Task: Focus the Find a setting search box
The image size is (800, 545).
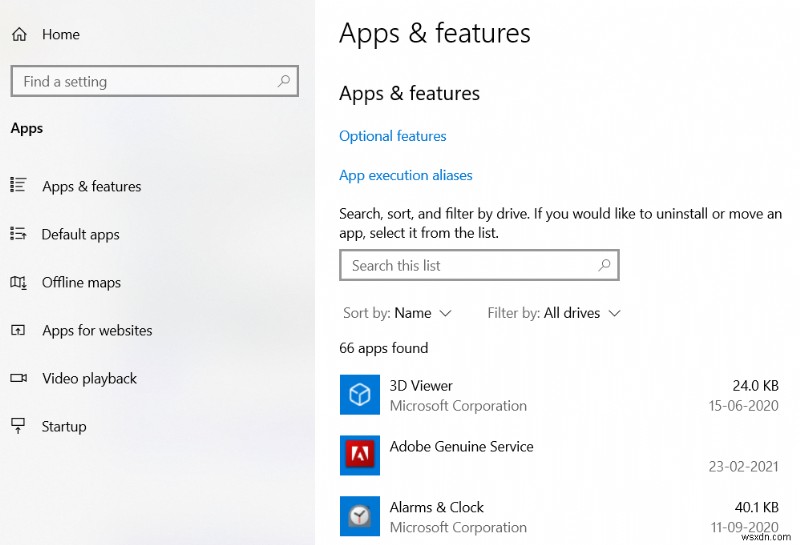Action: [145, 82]
